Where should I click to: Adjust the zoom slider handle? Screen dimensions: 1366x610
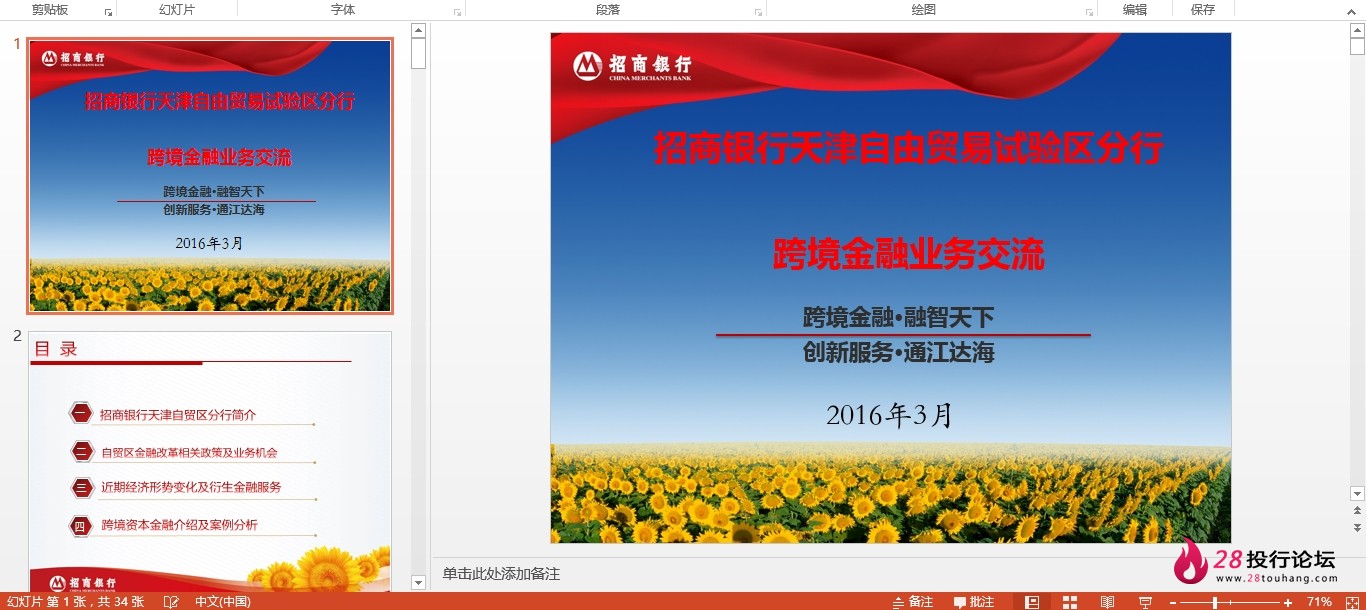point(1215,602)
